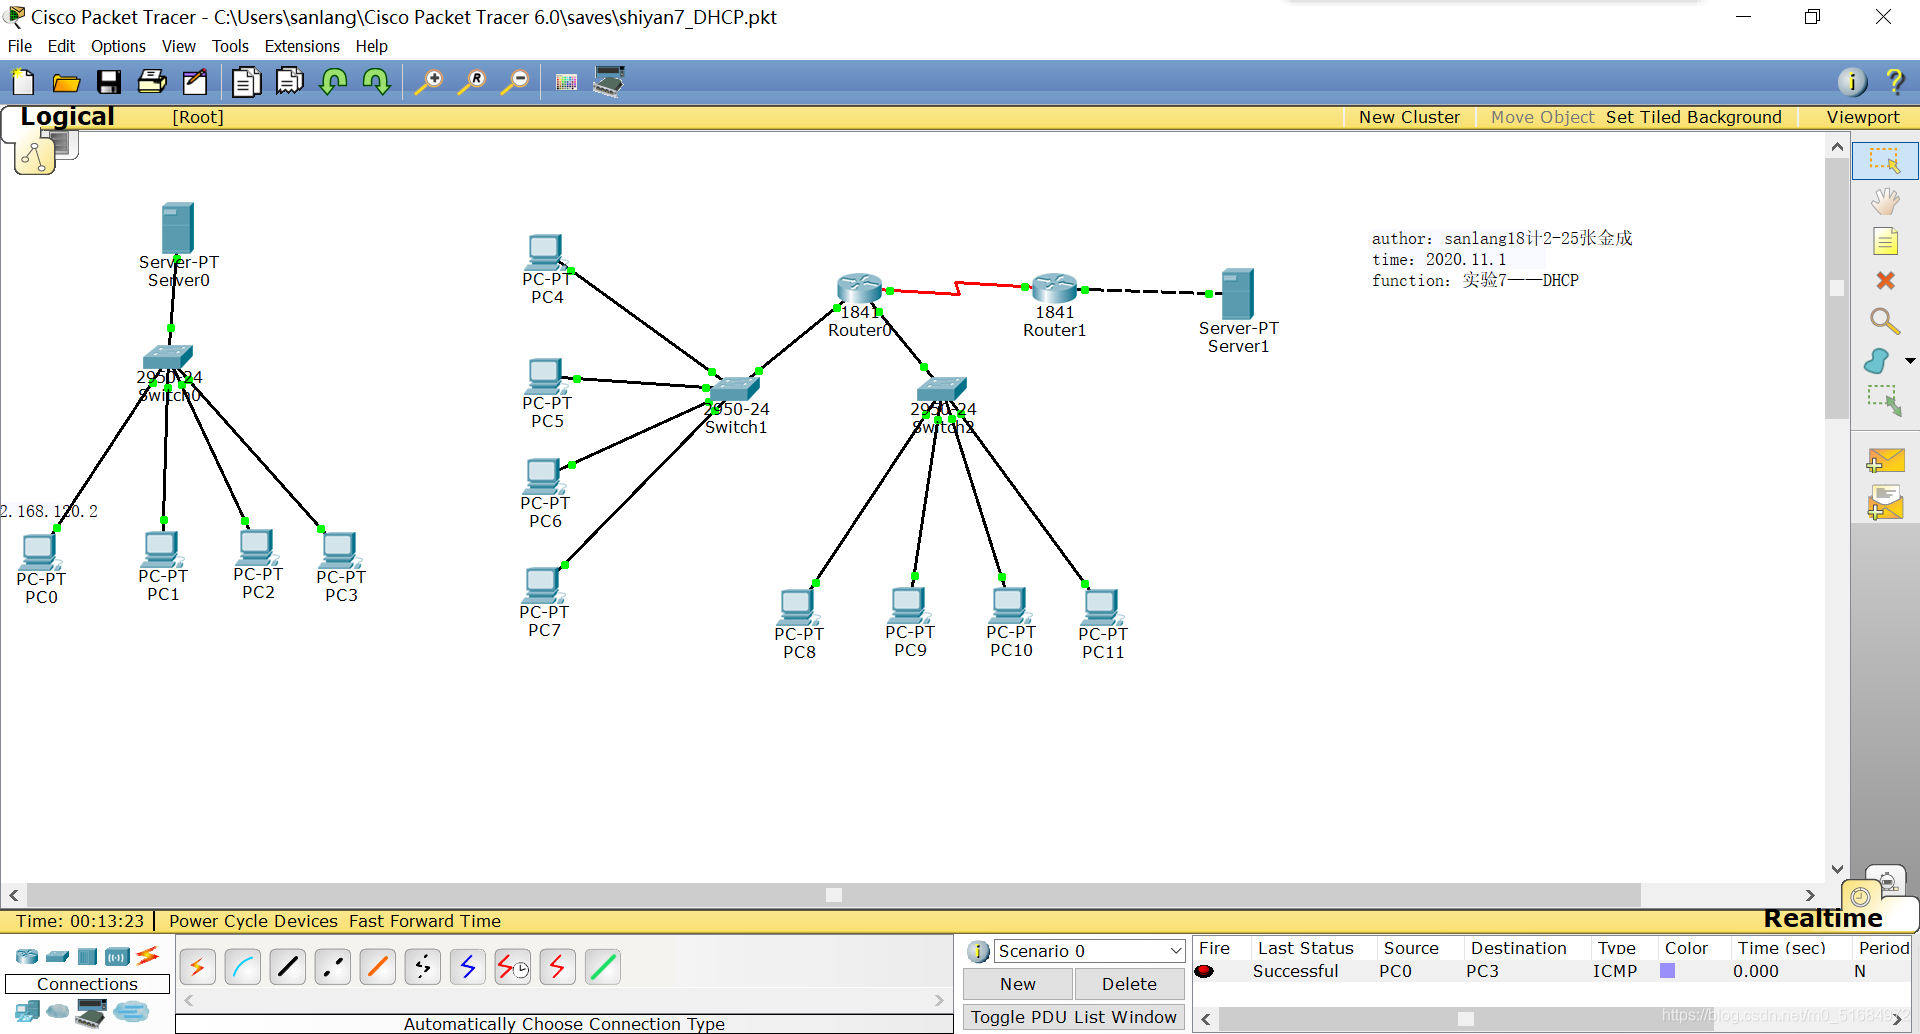Pick the console cable connection type
The image size is (1920, 1034).
pyautogui.click(x=243, y=967)
